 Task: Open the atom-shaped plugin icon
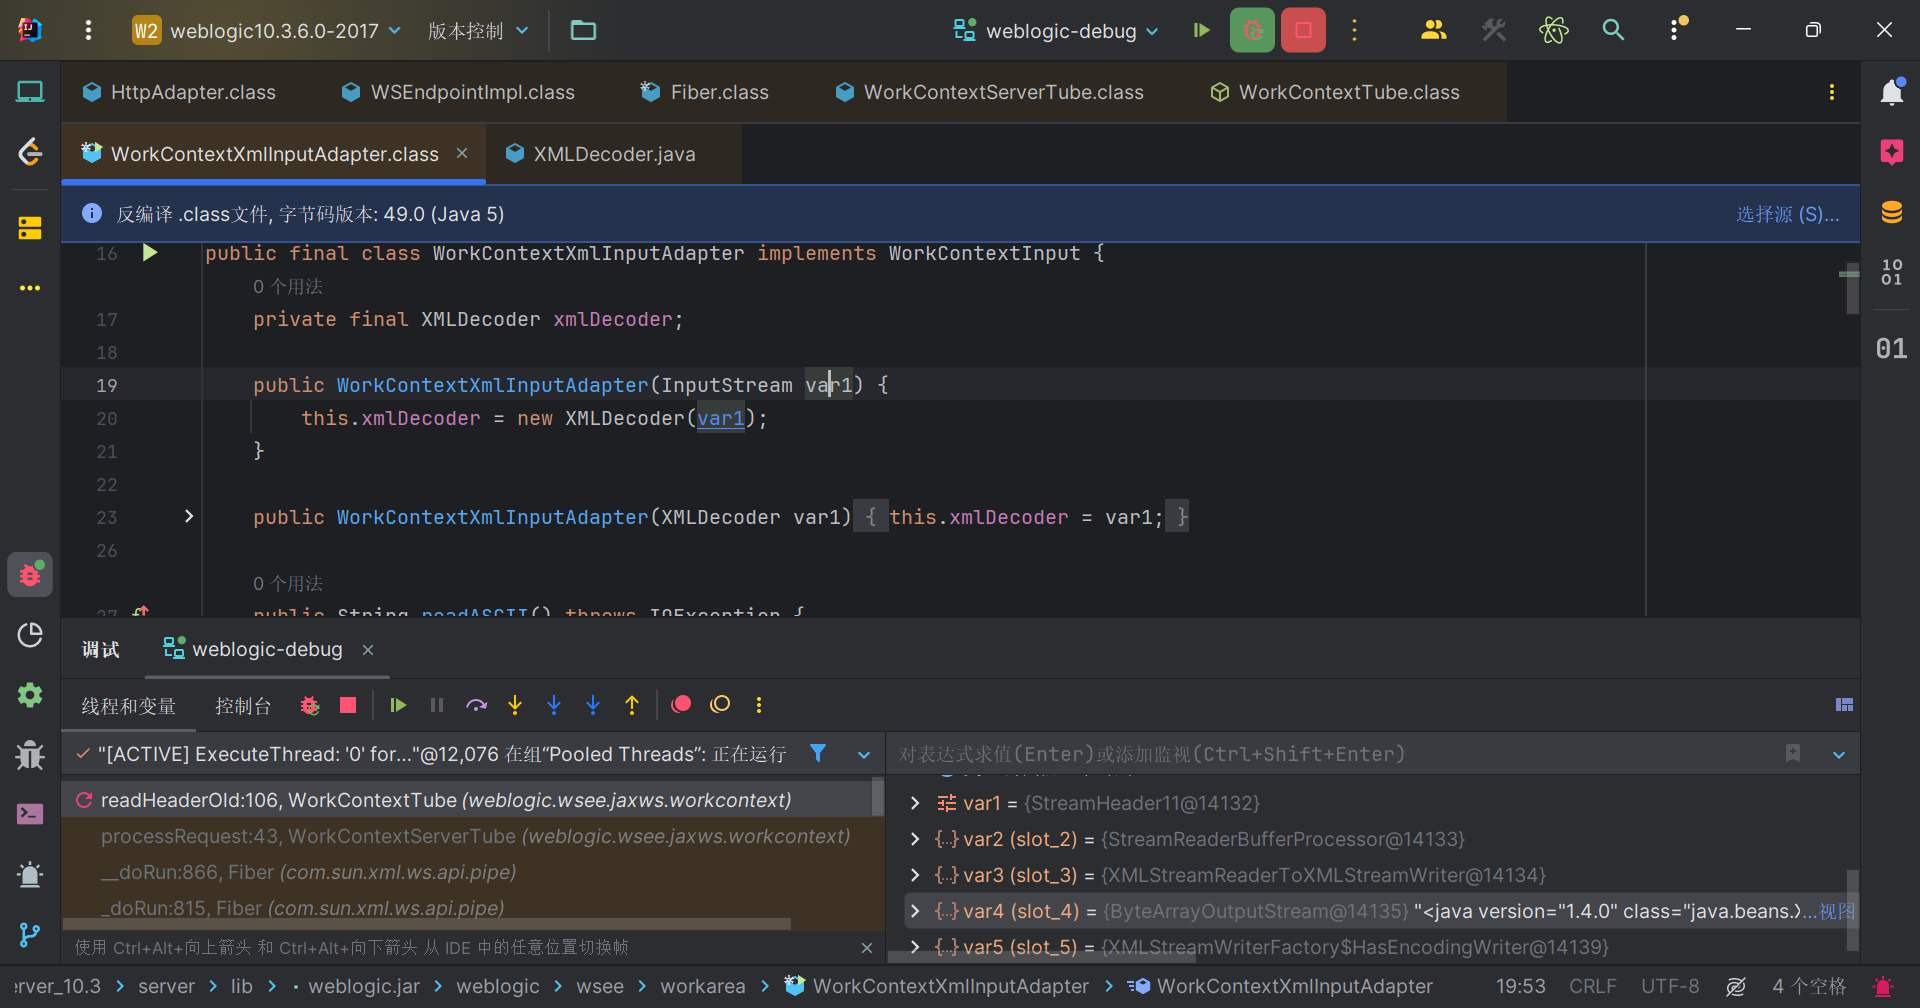pos(1553,30)
